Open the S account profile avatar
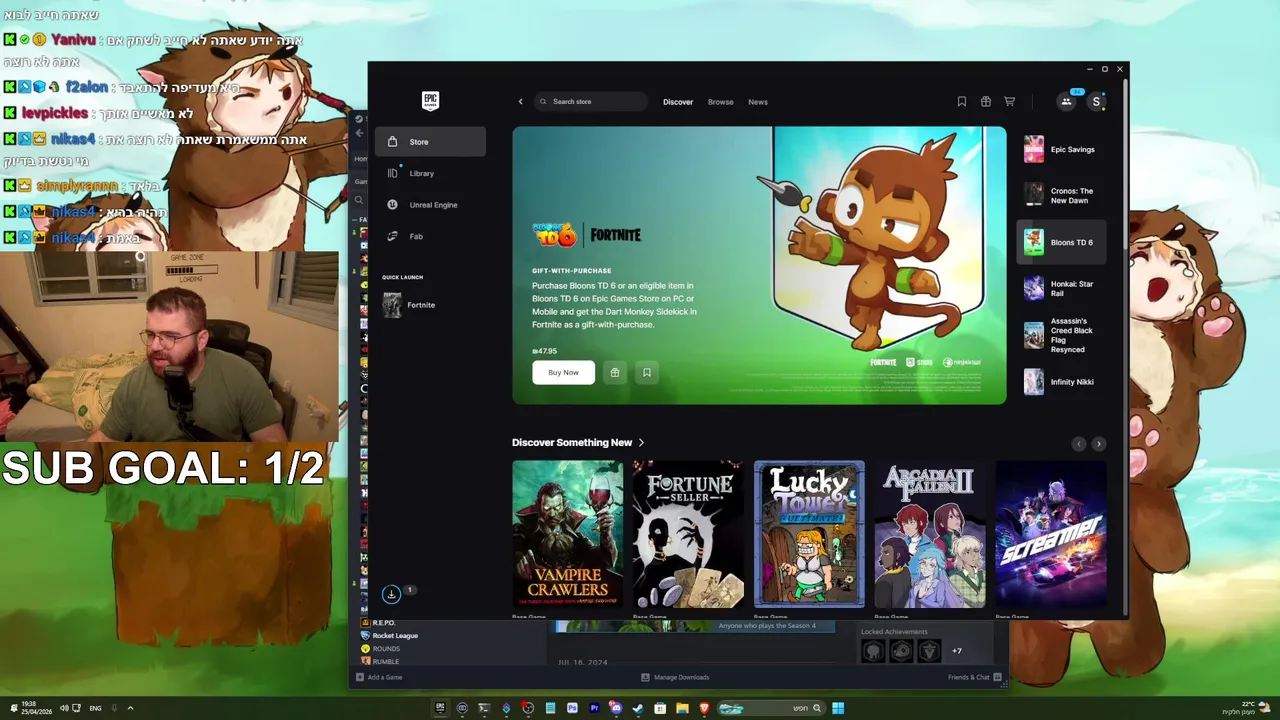Image resolution: width=1280 pixels, height=720 pixels. [1096, 101]
